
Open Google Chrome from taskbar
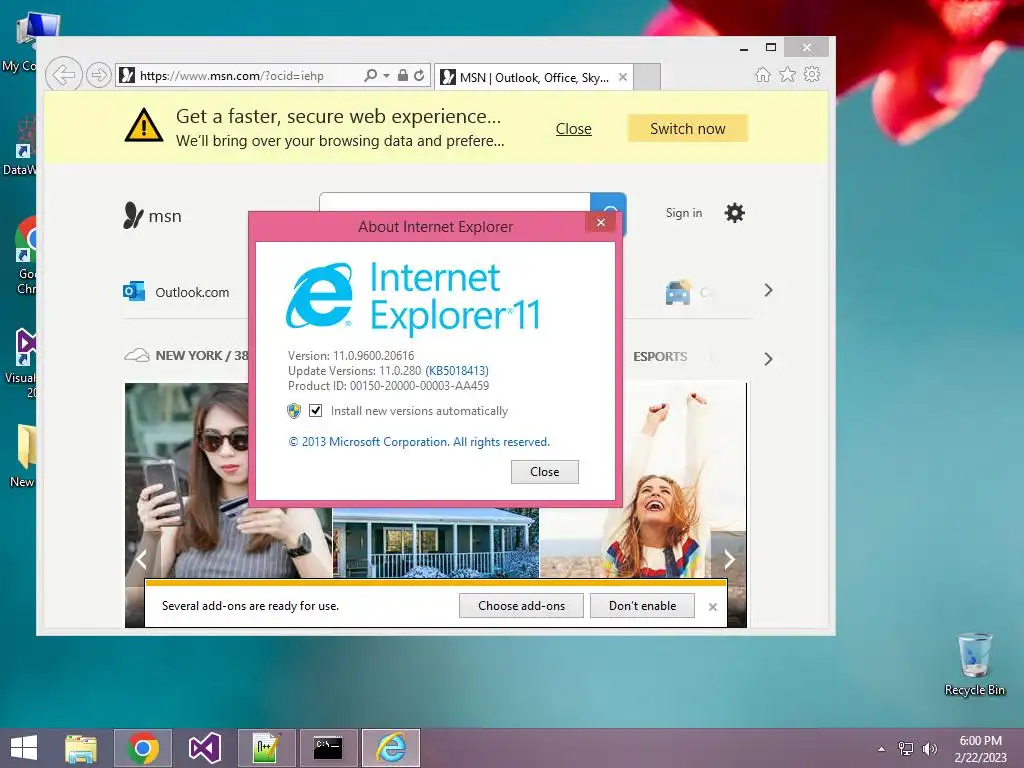(x=143, y=748)
